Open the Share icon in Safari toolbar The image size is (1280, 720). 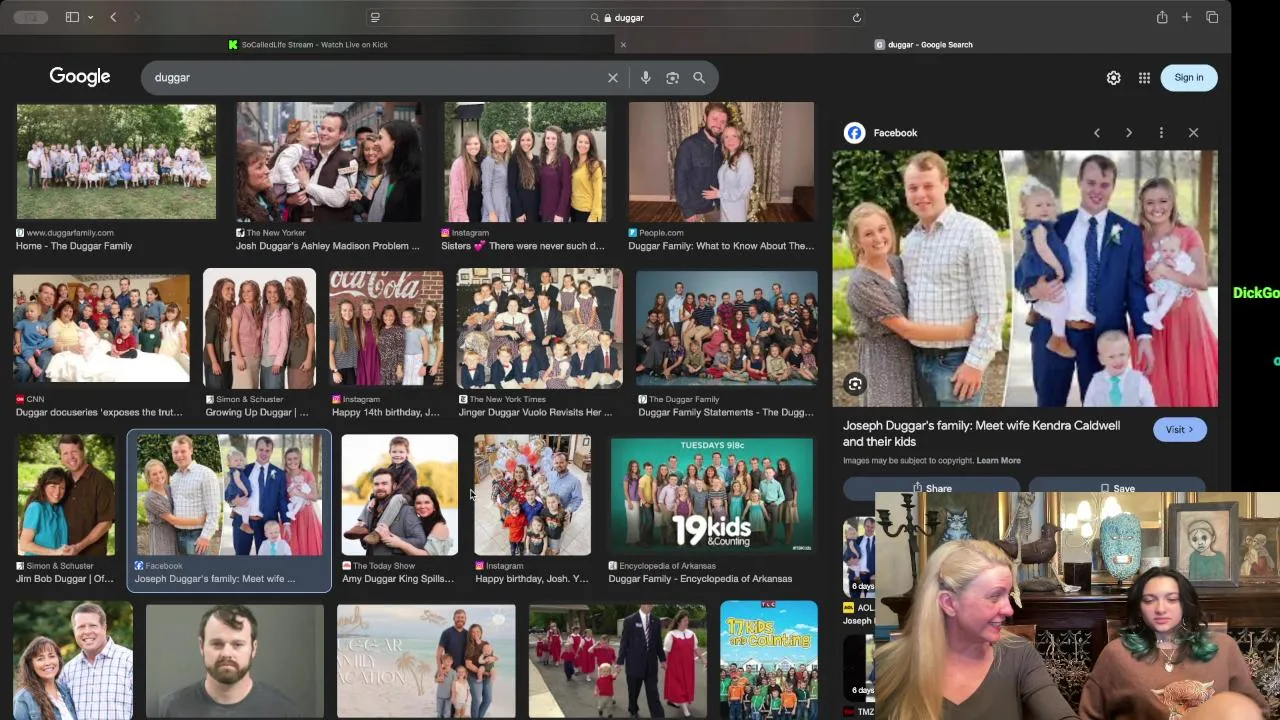(x=1162, y=17)
